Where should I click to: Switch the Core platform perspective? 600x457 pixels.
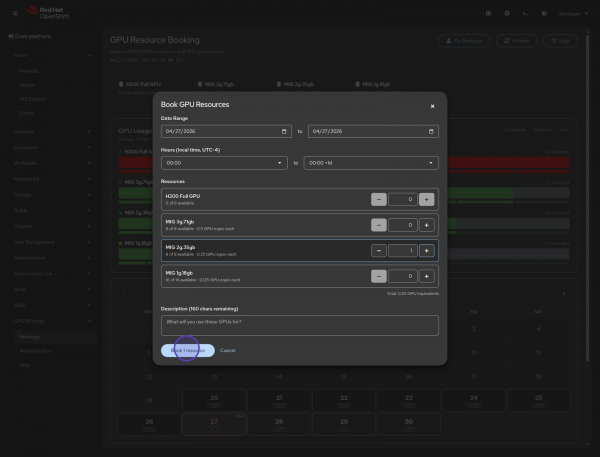click(30, 36)
